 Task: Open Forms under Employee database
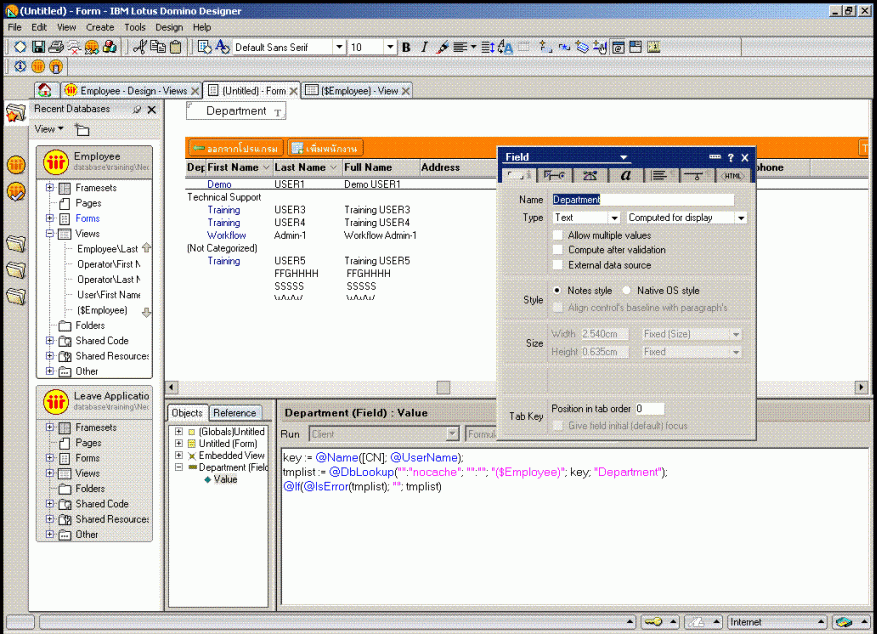pos(88,219)
